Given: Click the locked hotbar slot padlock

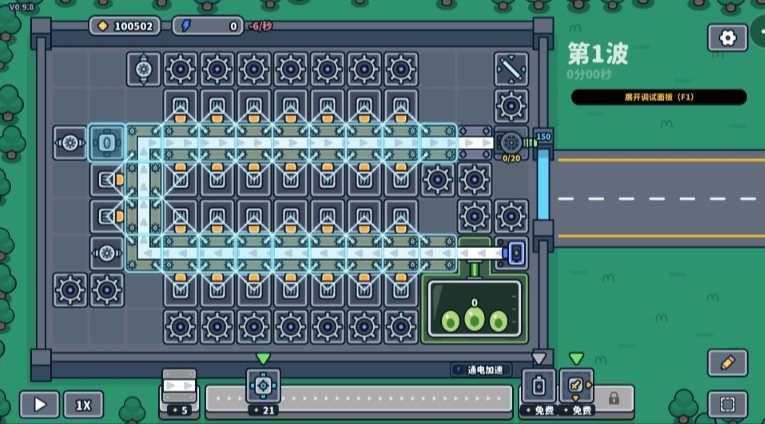Looking at the screenshot, I should [x=614, y=399].
